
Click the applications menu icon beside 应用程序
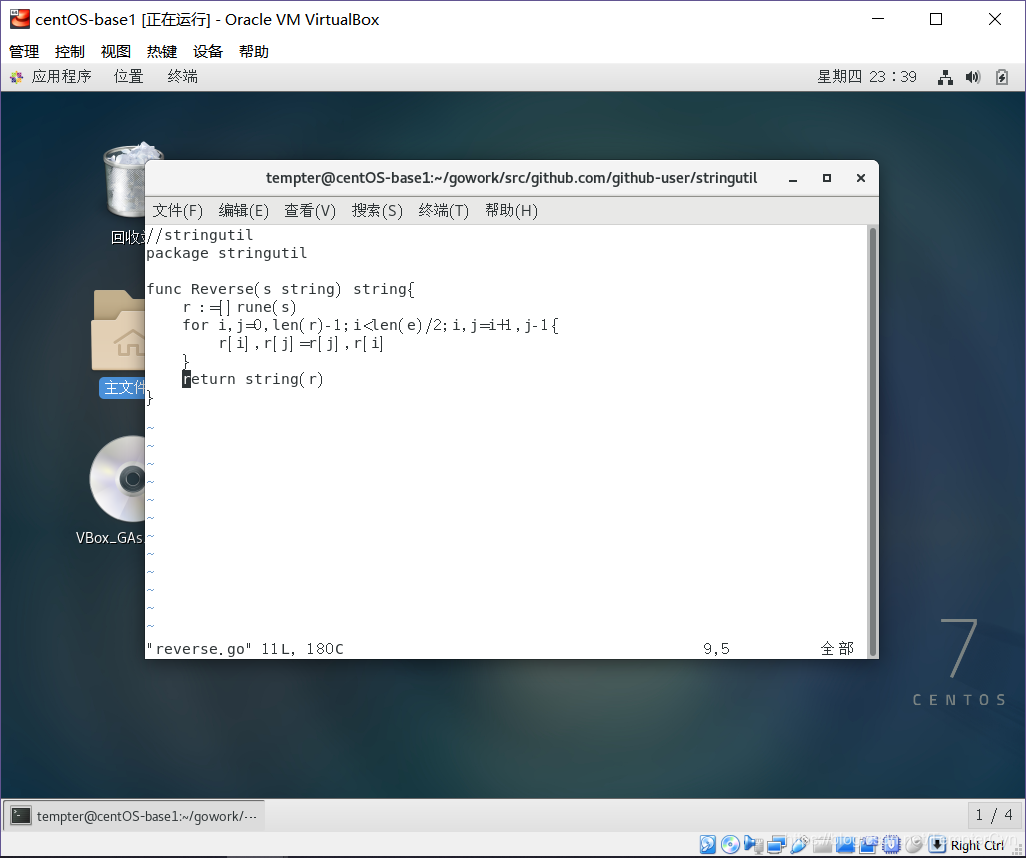pos(16,77)
